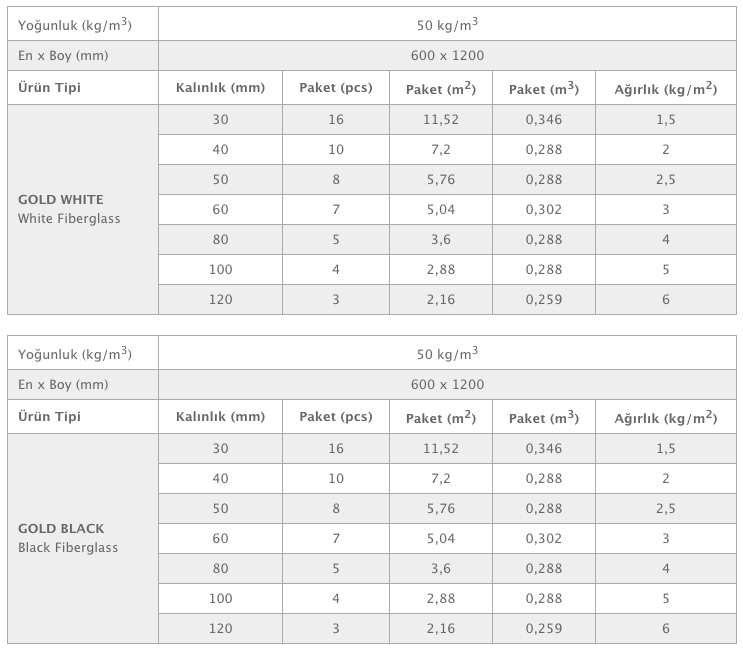Click the 2,5 weight value in second table
The width and height of the screenshot is (743, 652).
pos(666,508)
